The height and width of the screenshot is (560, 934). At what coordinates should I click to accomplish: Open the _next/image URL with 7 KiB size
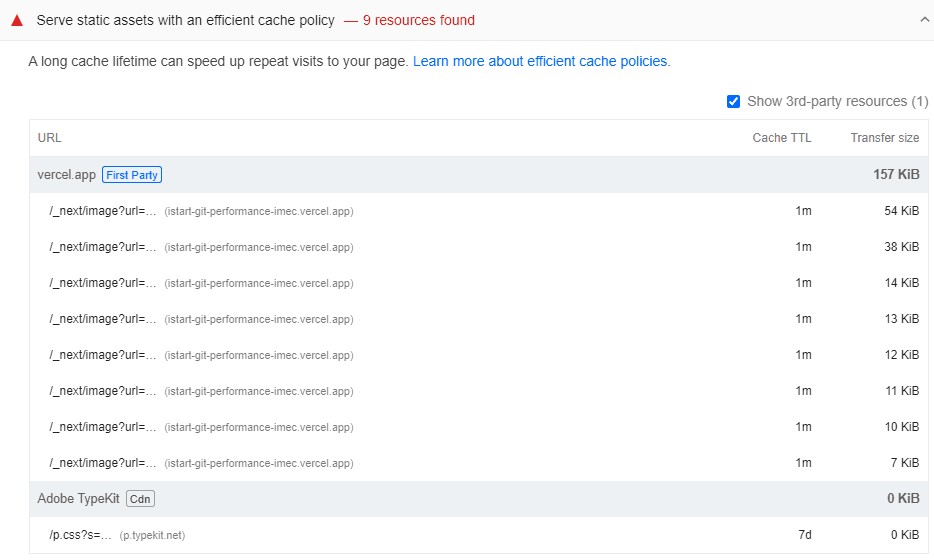tap(102, 463)
